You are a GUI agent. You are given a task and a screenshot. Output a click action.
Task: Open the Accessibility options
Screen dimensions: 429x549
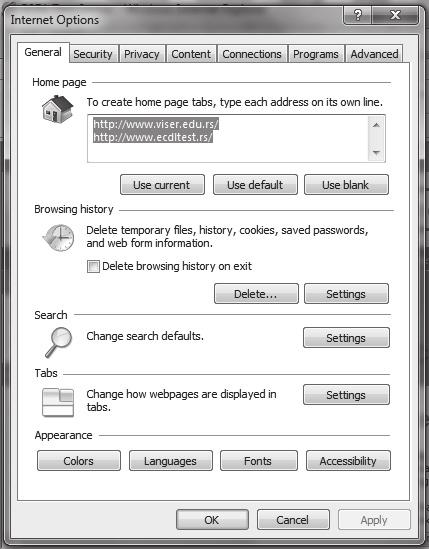click(x=348, y=461)
